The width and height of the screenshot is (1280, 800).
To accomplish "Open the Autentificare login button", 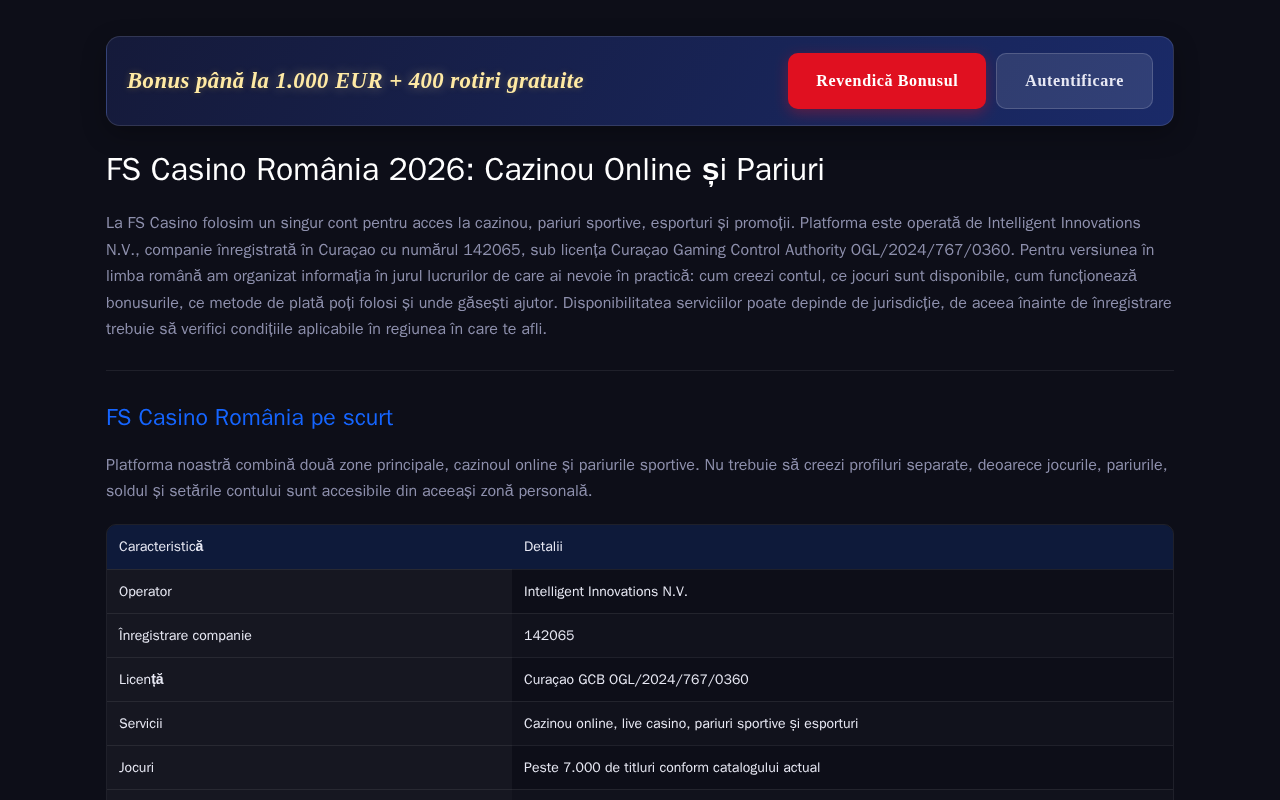I will (1074, 81).
